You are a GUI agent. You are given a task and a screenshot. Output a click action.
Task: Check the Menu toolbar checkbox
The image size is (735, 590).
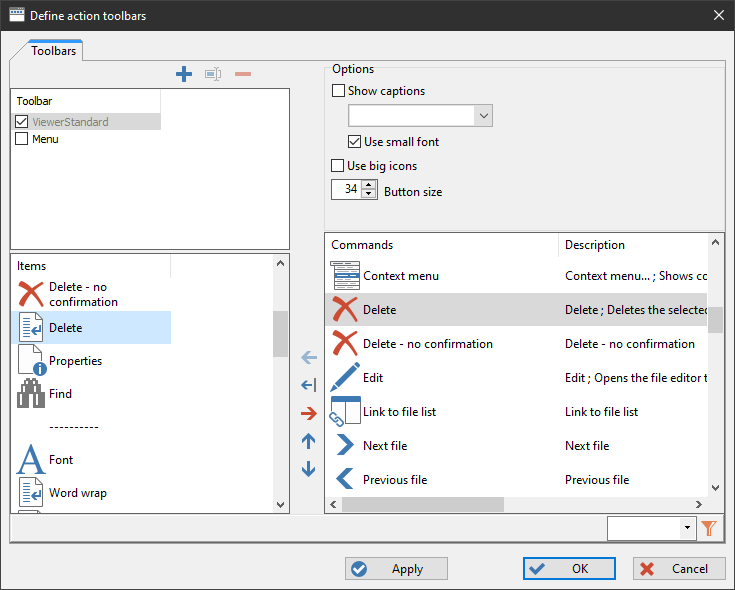click(22, 139)
